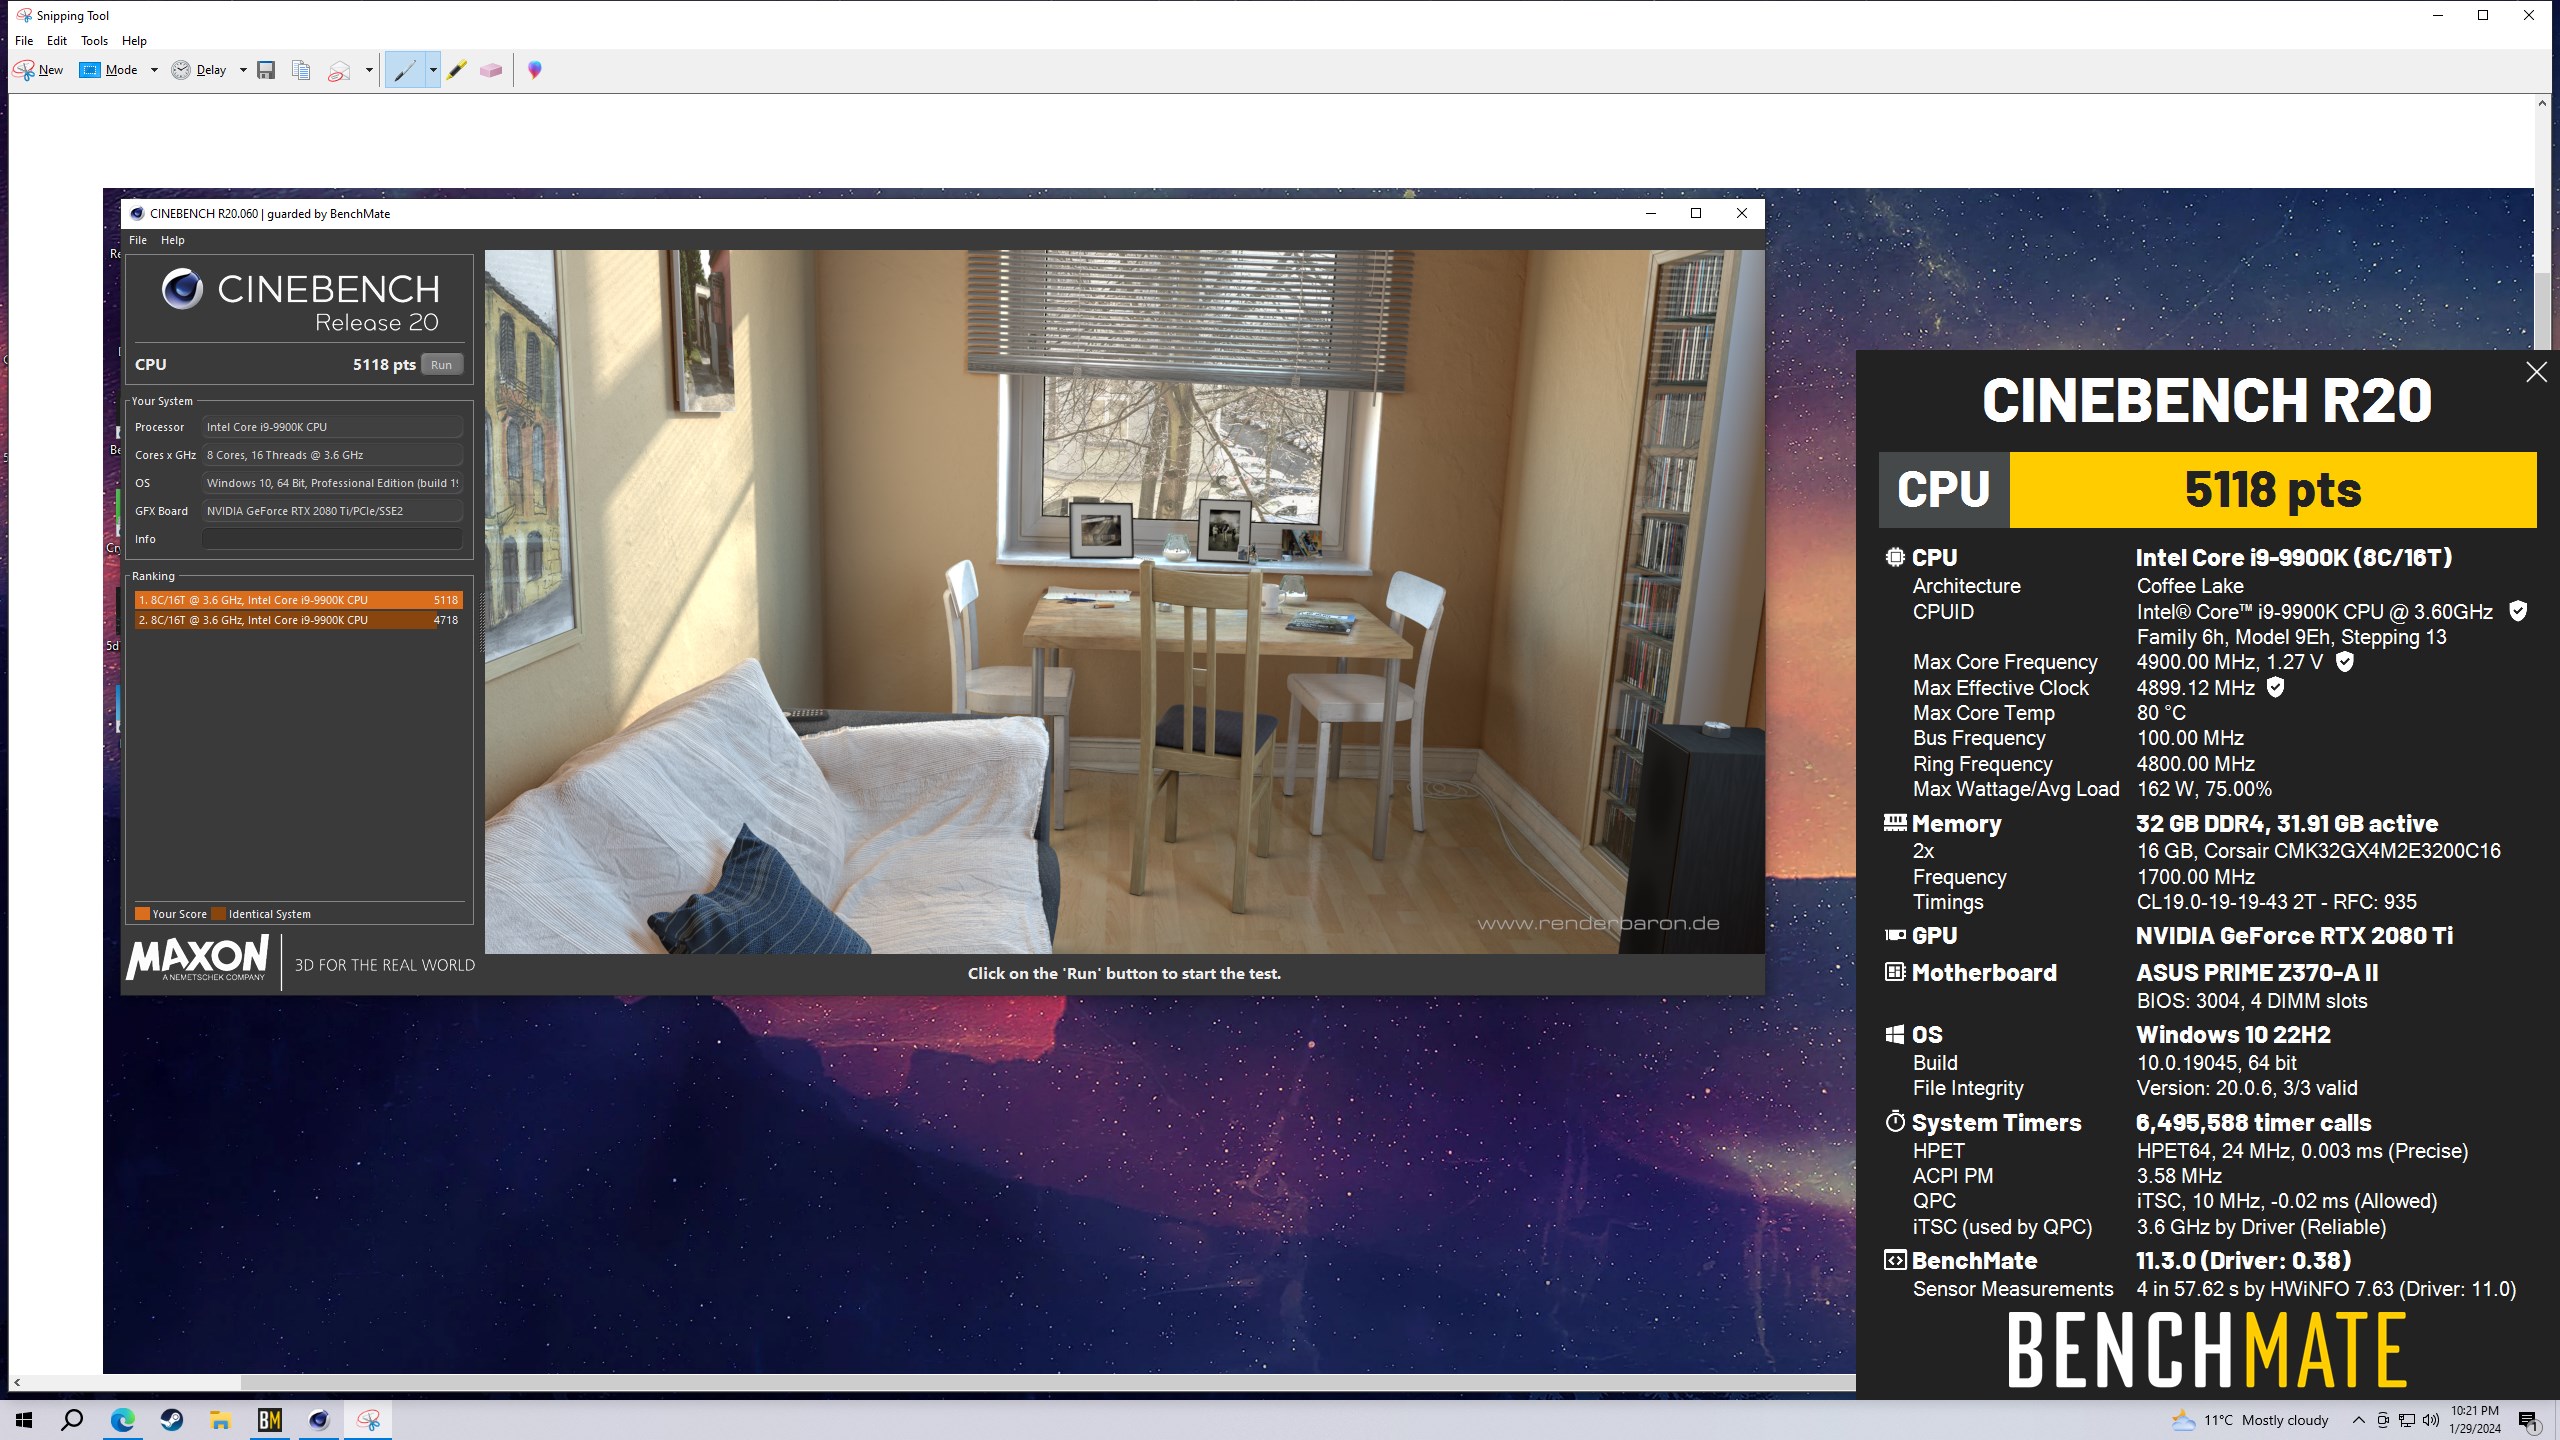Viewport: 2560px width, 1440px height.
Task: Open the Mode snip menu
Action: (x=110, y=70)
